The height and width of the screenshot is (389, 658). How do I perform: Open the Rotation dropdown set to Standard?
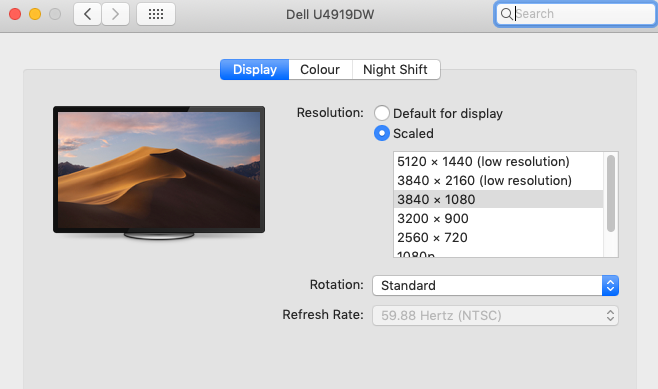(495, 285)
